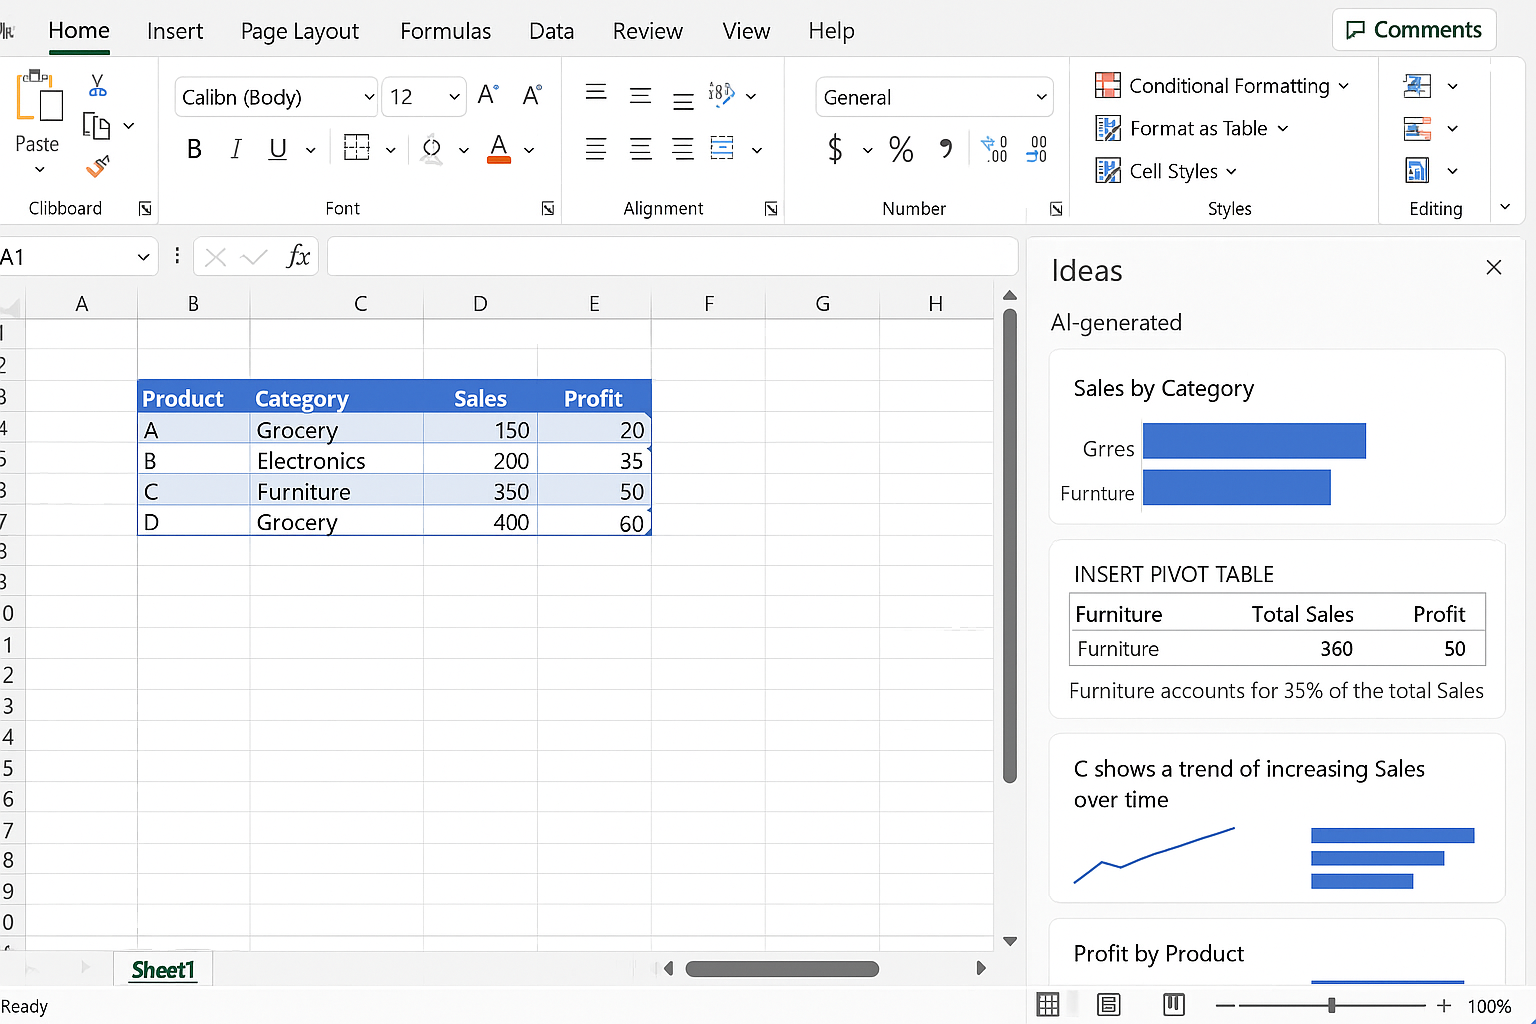Click the Comments button
The height and width of the screenshot is (1024, 1536).
1414,29
